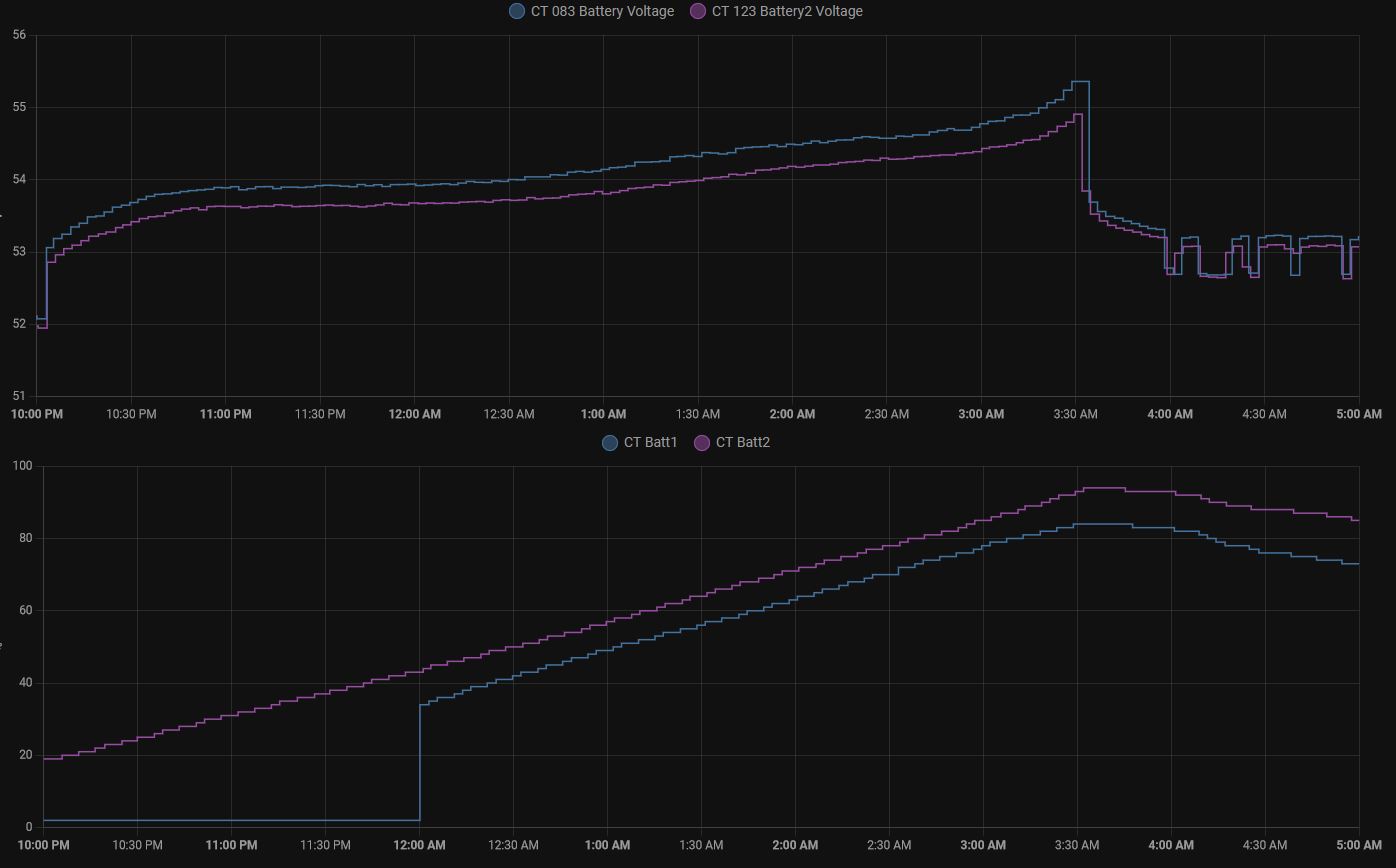
Task: Click 10:00 PM tick on voltage chart
Action: point(37,414)
